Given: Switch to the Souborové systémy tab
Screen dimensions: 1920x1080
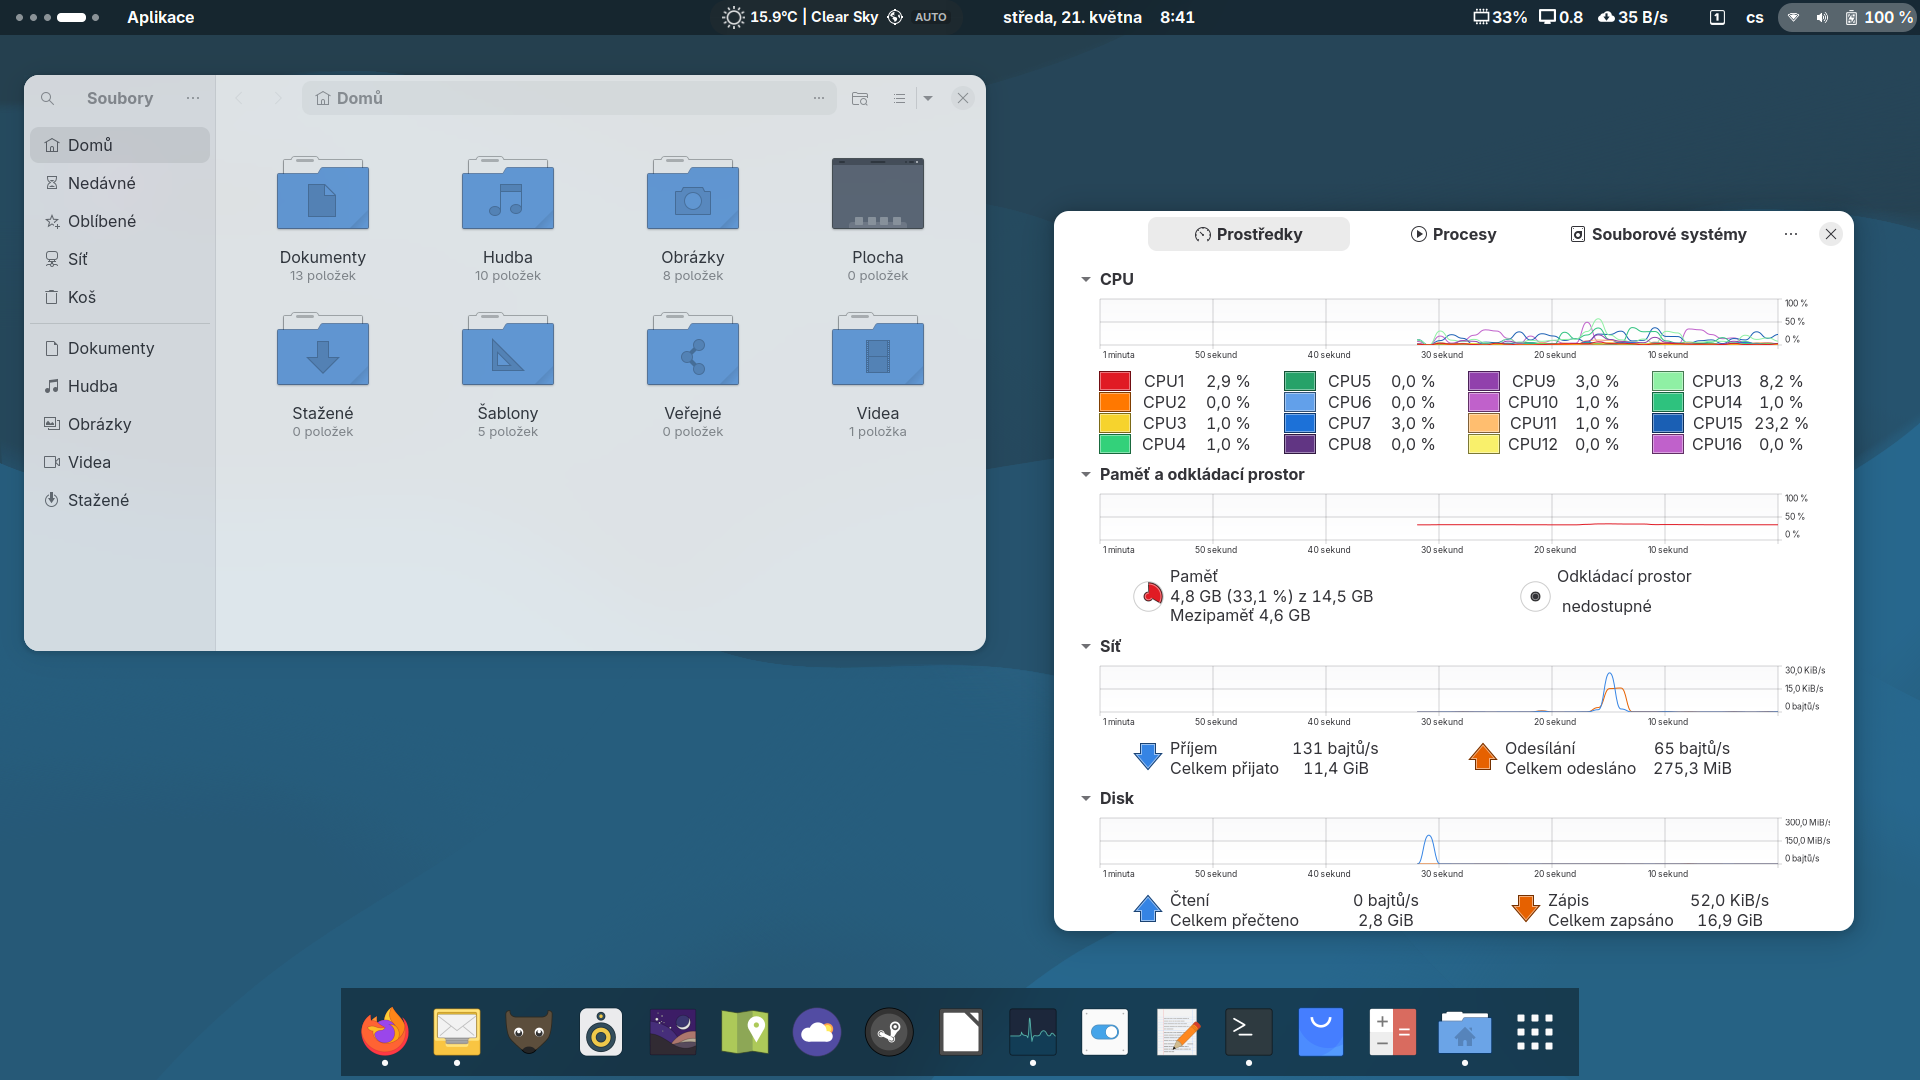Looking at the screenshot, I should pyautogui.click(x=1658, y=234).
